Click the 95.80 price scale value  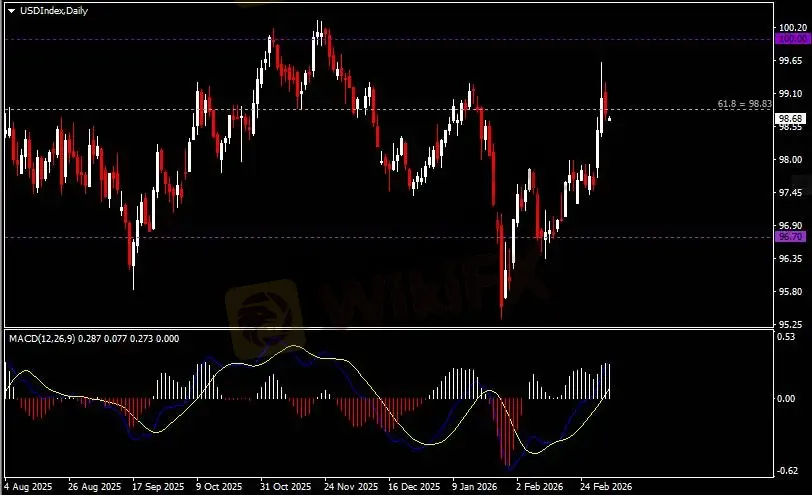790,292
